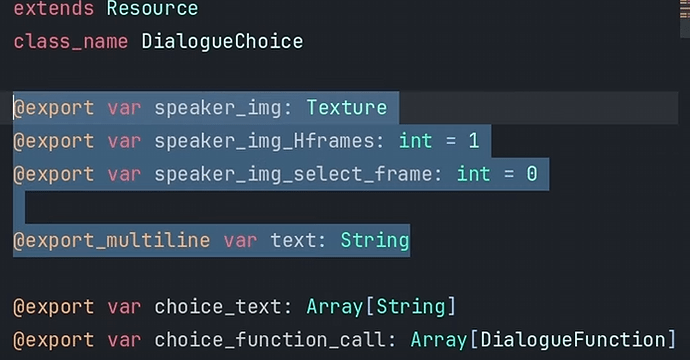Place cursor on the speaker_img variable

click(217, 108)
